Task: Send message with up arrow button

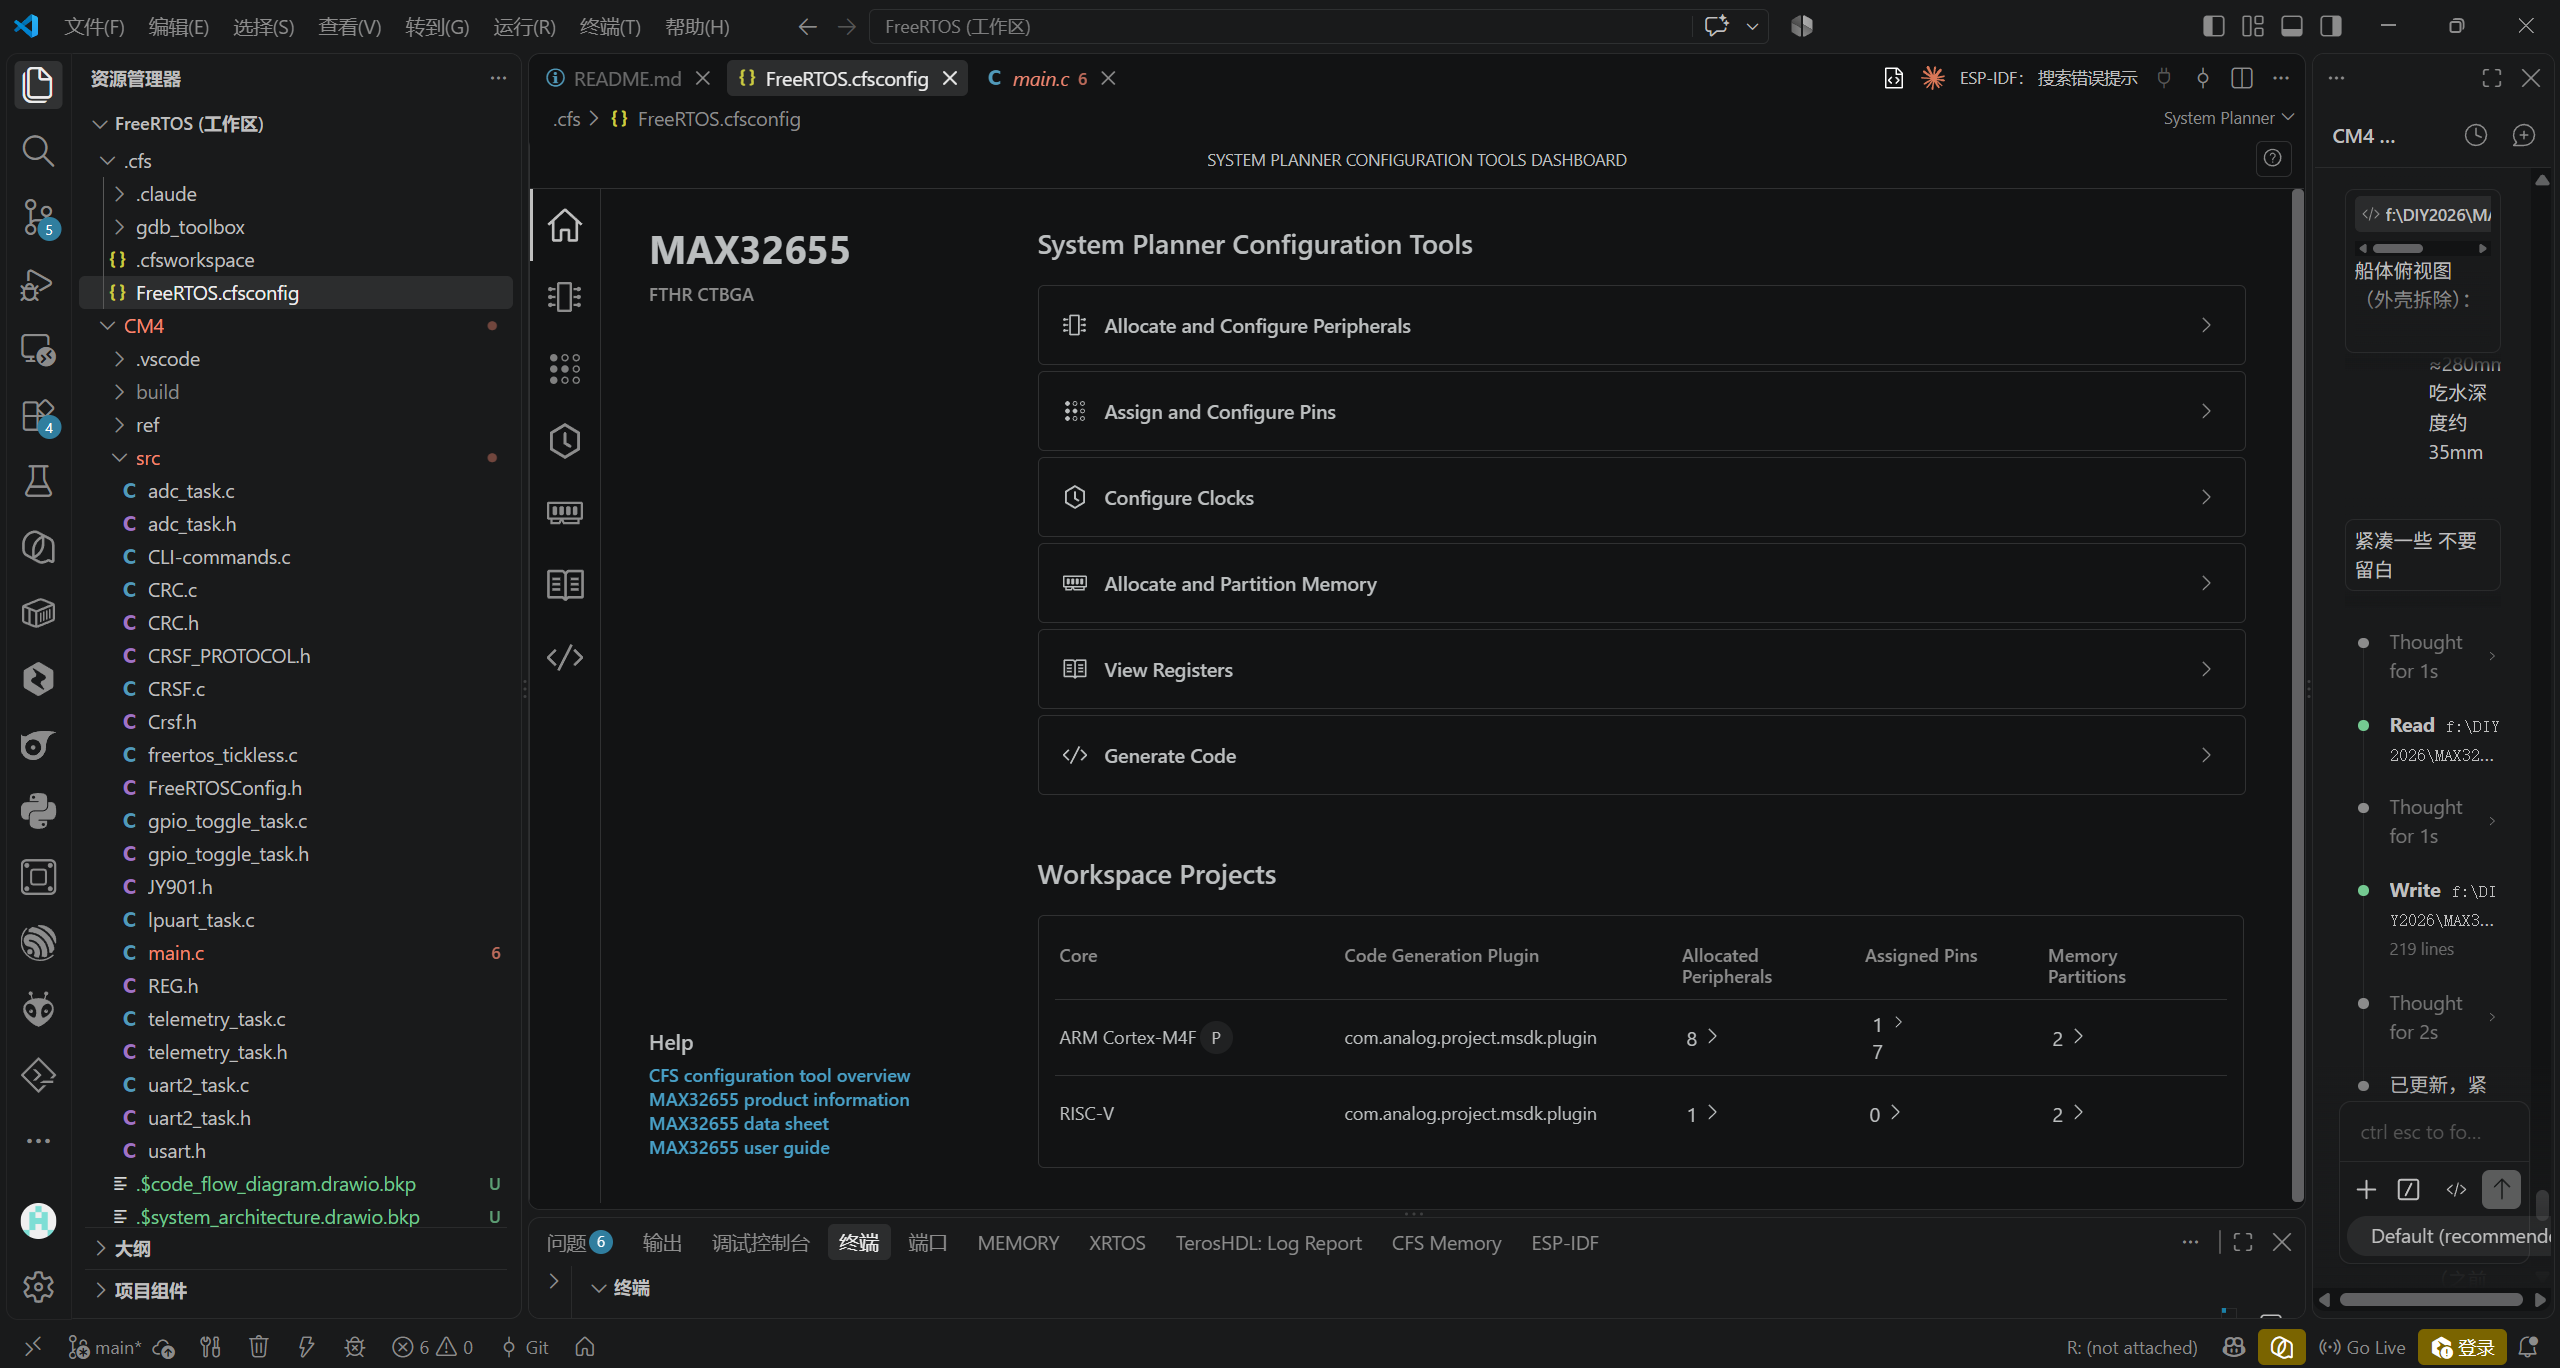Action: tap(2502, 1189)
